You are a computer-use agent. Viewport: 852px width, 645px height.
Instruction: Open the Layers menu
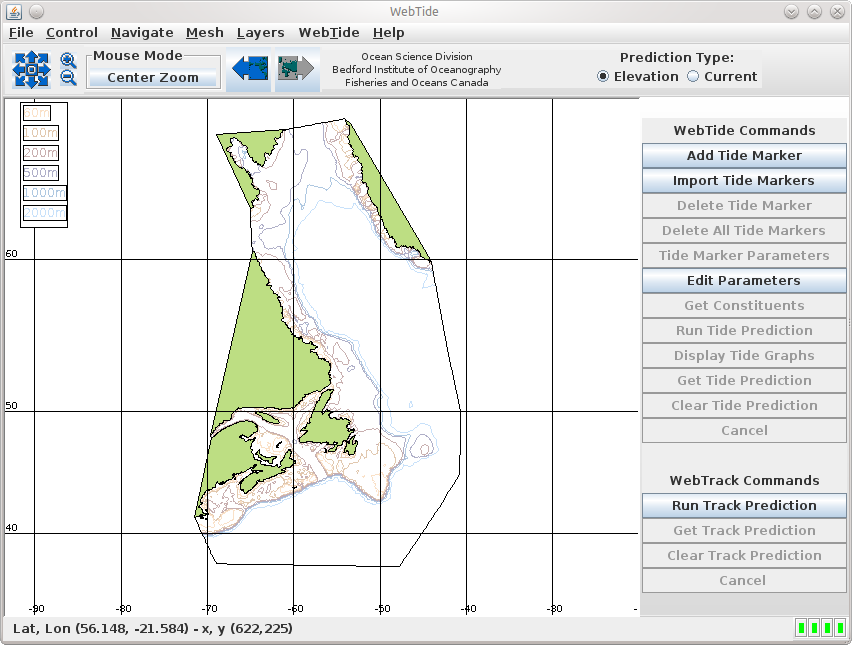tap(260, 33)
